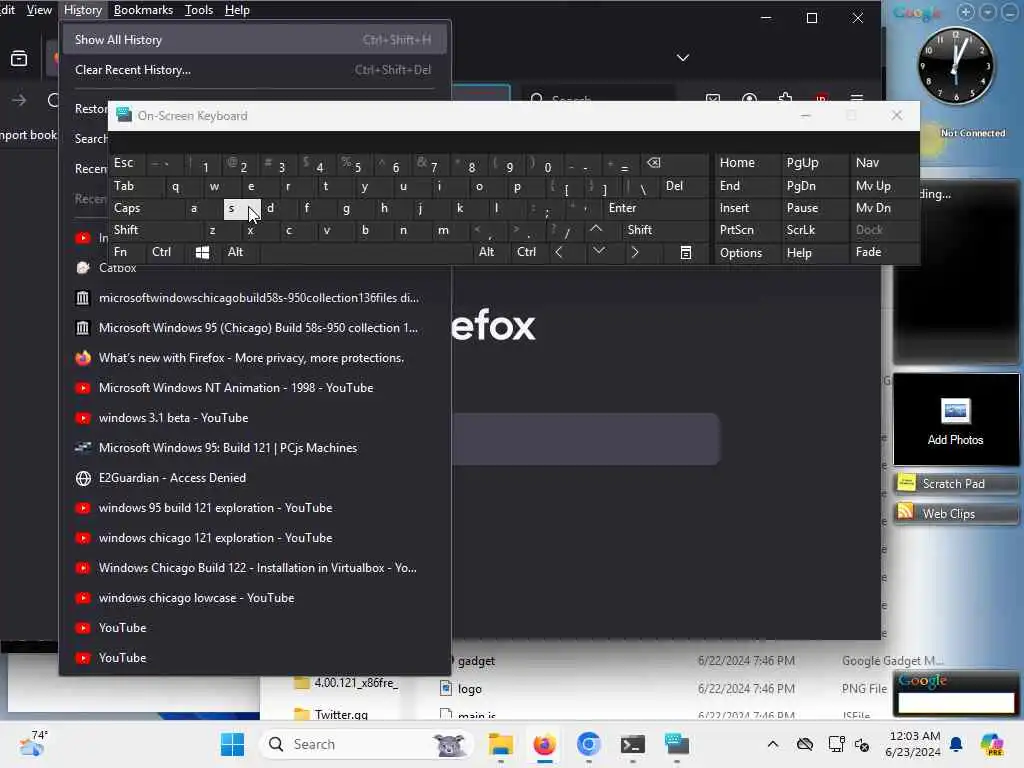The image size is (1024, 768).
Task: Choose Clear Recent History option
Action: coord(255,70)
